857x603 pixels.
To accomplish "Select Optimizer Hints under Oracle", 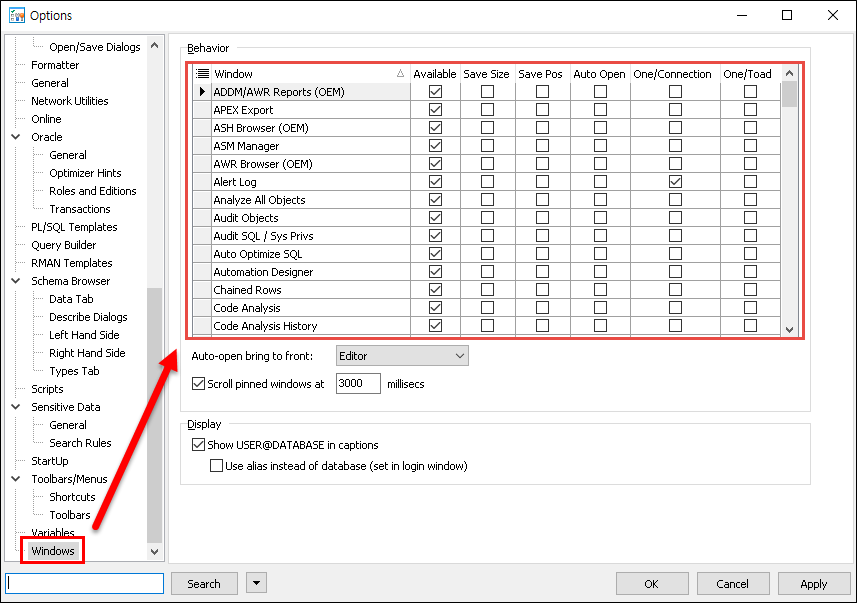I will coord(85,173).
